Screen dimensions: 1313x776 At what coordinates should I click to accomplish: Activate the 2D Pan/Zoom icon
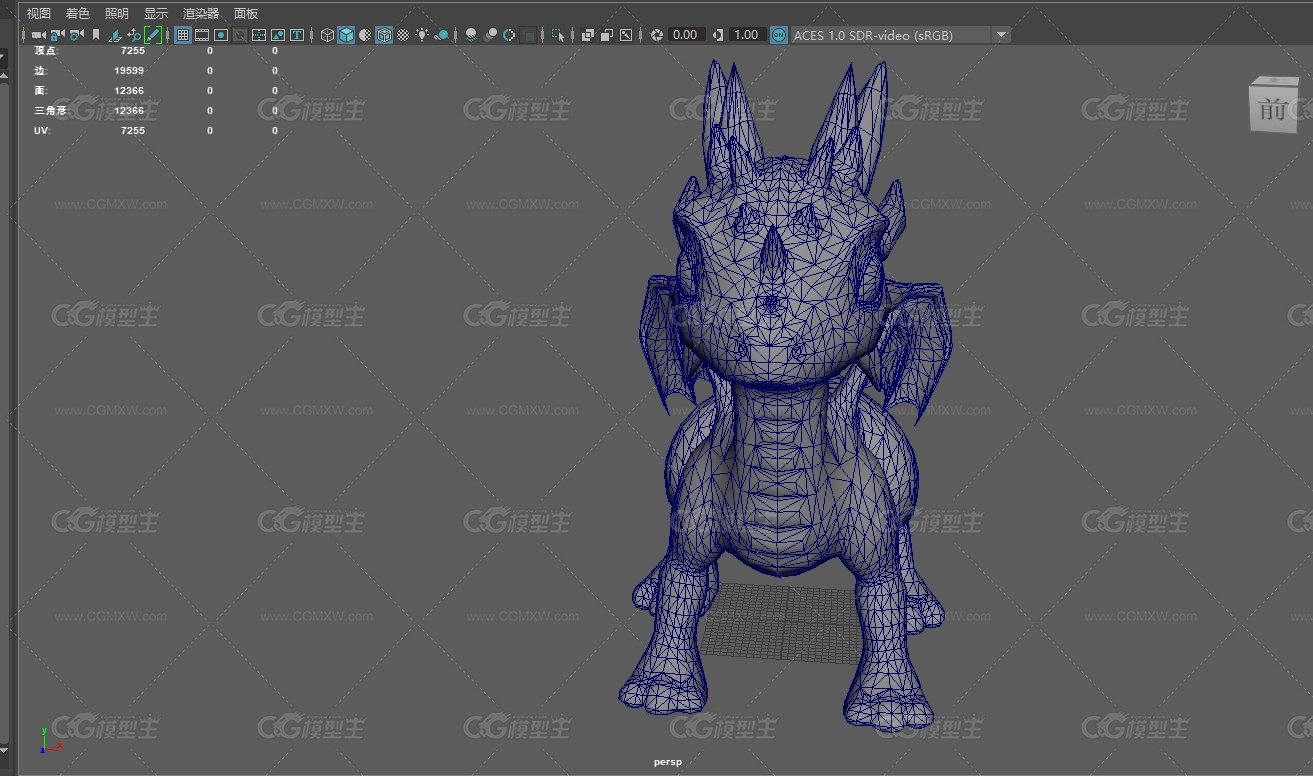(x=134, y=35)
